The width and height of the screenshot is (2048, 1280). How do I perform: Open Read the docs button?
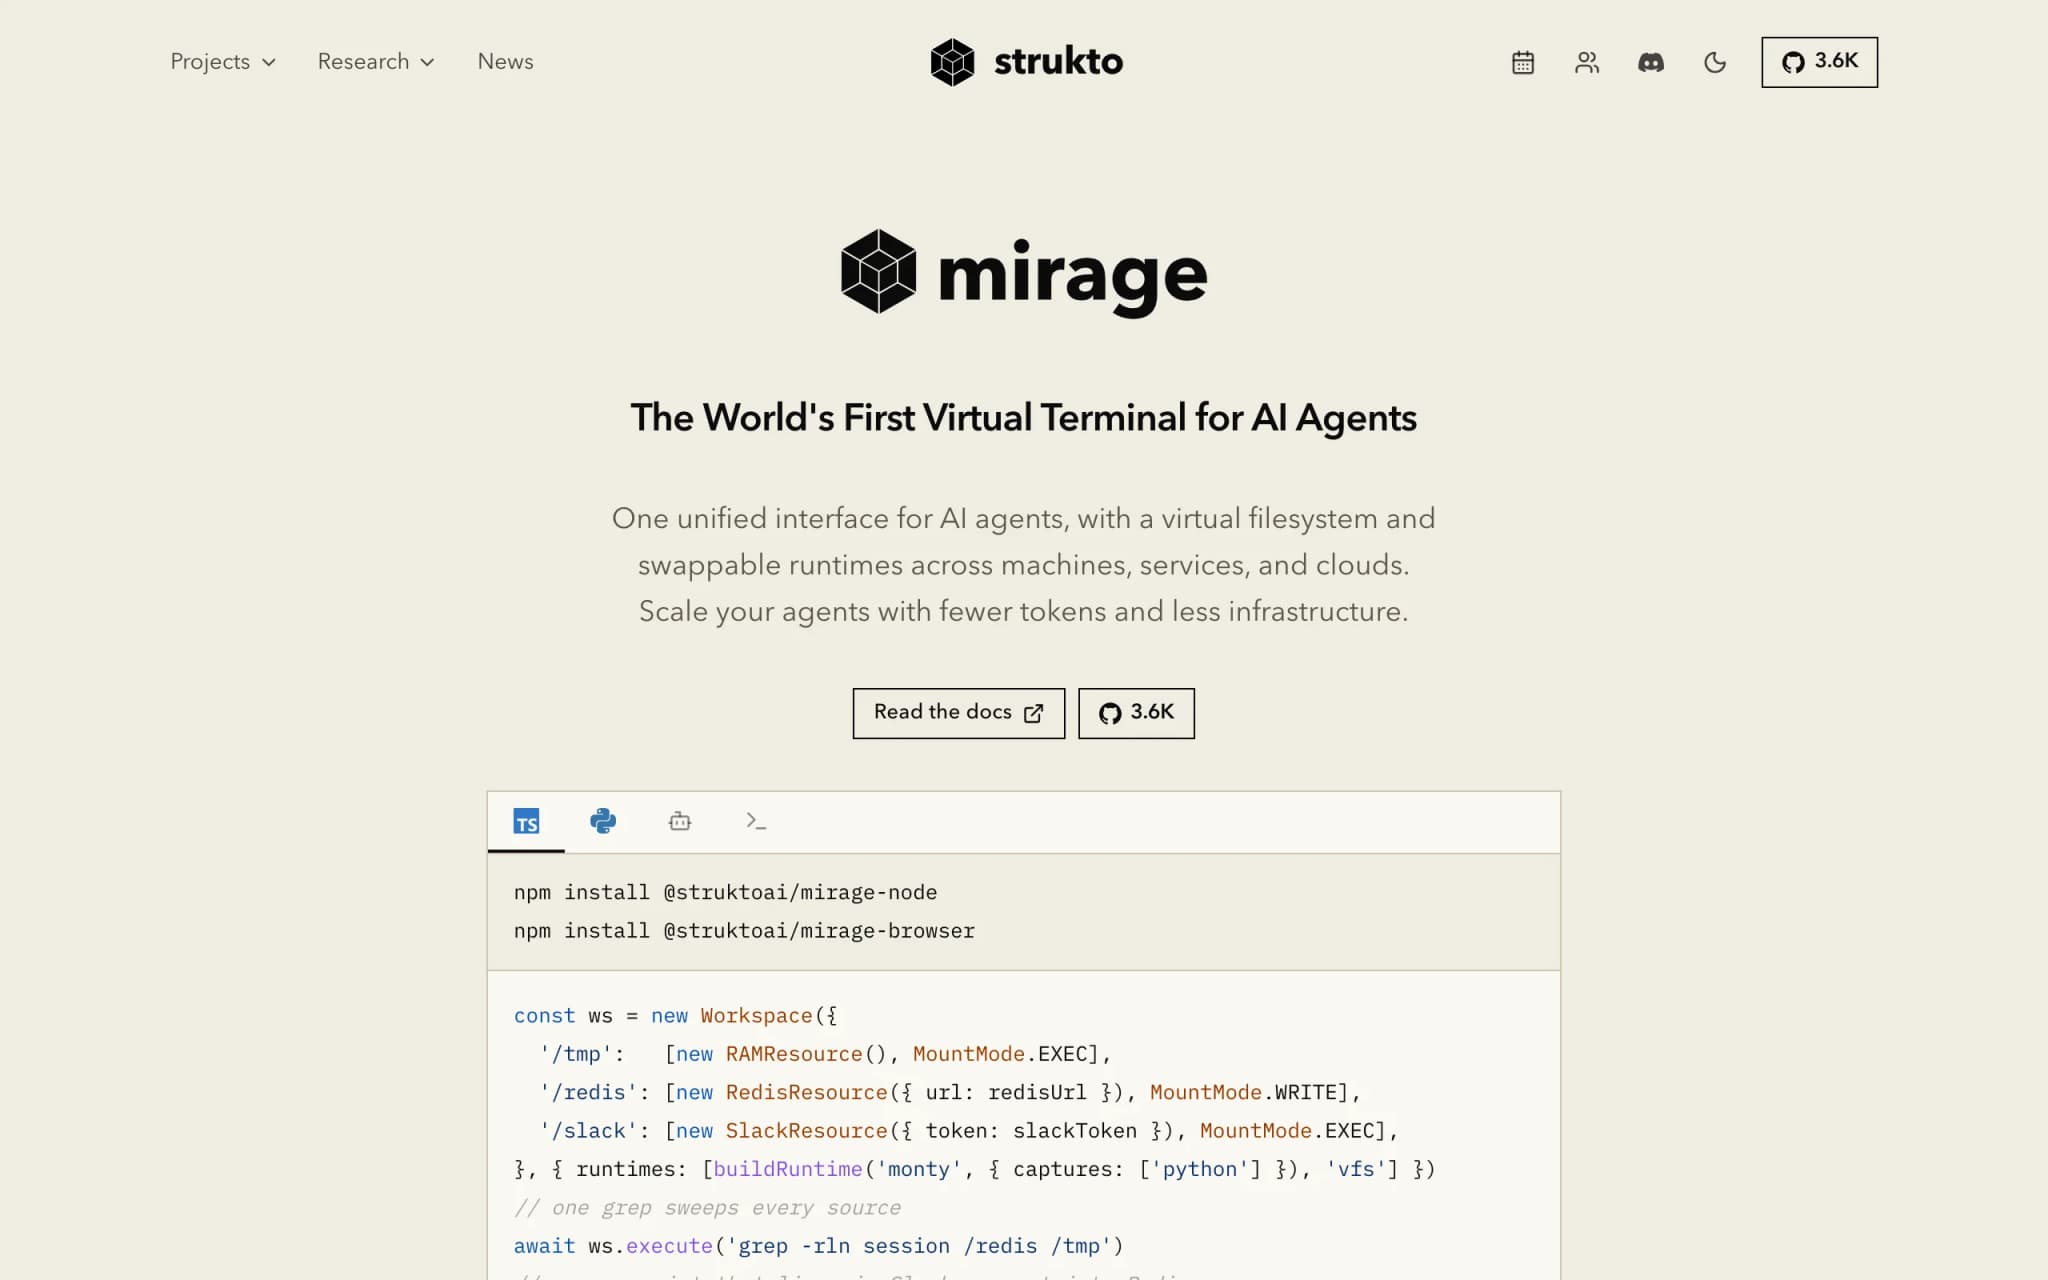[958, 713]
